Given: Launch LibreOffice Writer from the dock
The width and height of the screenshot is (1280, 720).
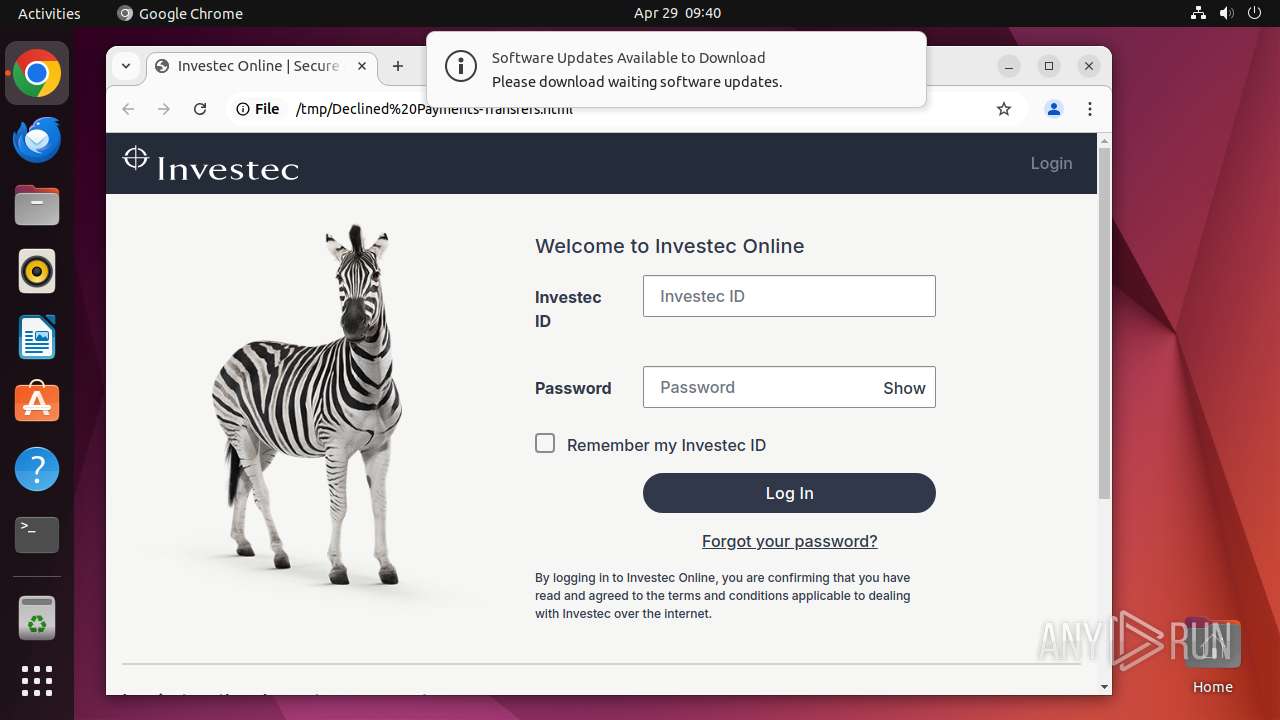Looking at the screenshot, I should (37, 337).
